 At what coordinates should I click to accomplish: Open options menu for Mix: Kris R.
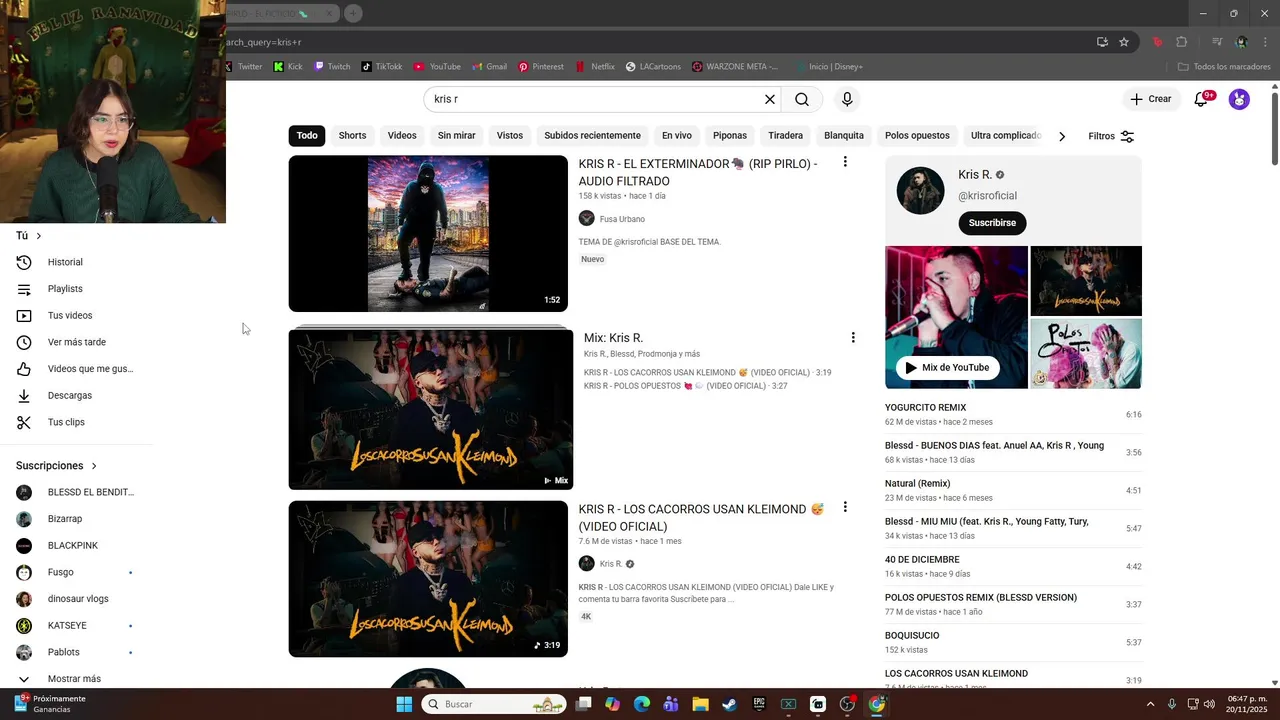pyautogui.click(x=853, y=338)
